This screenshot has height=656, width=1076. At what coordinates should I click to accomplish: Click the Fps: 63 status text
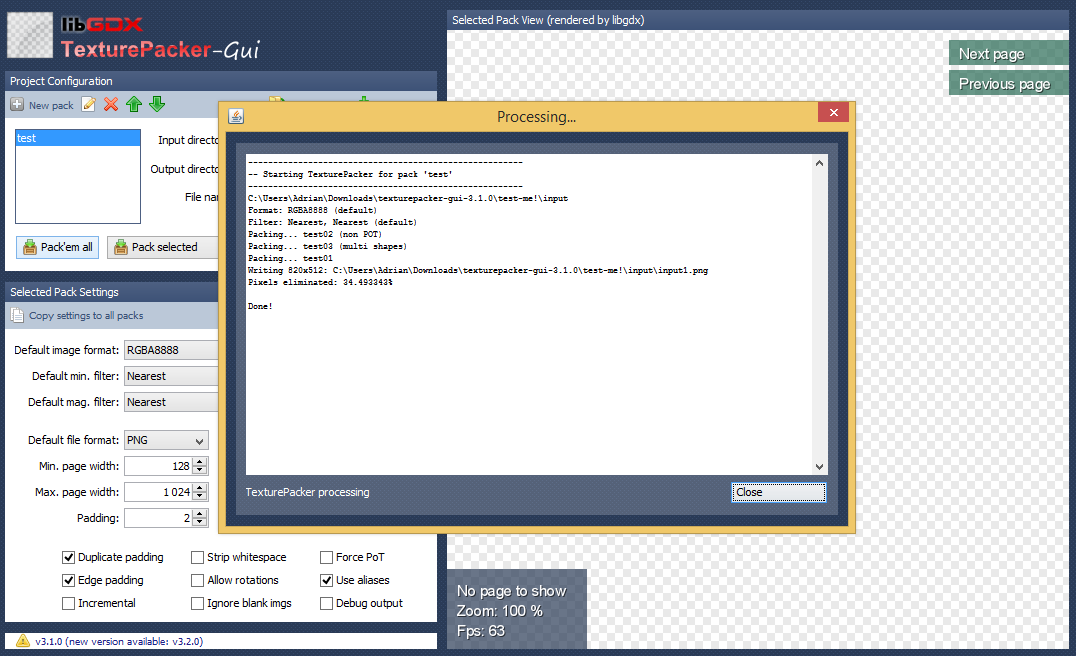click(x=480, y=631)
